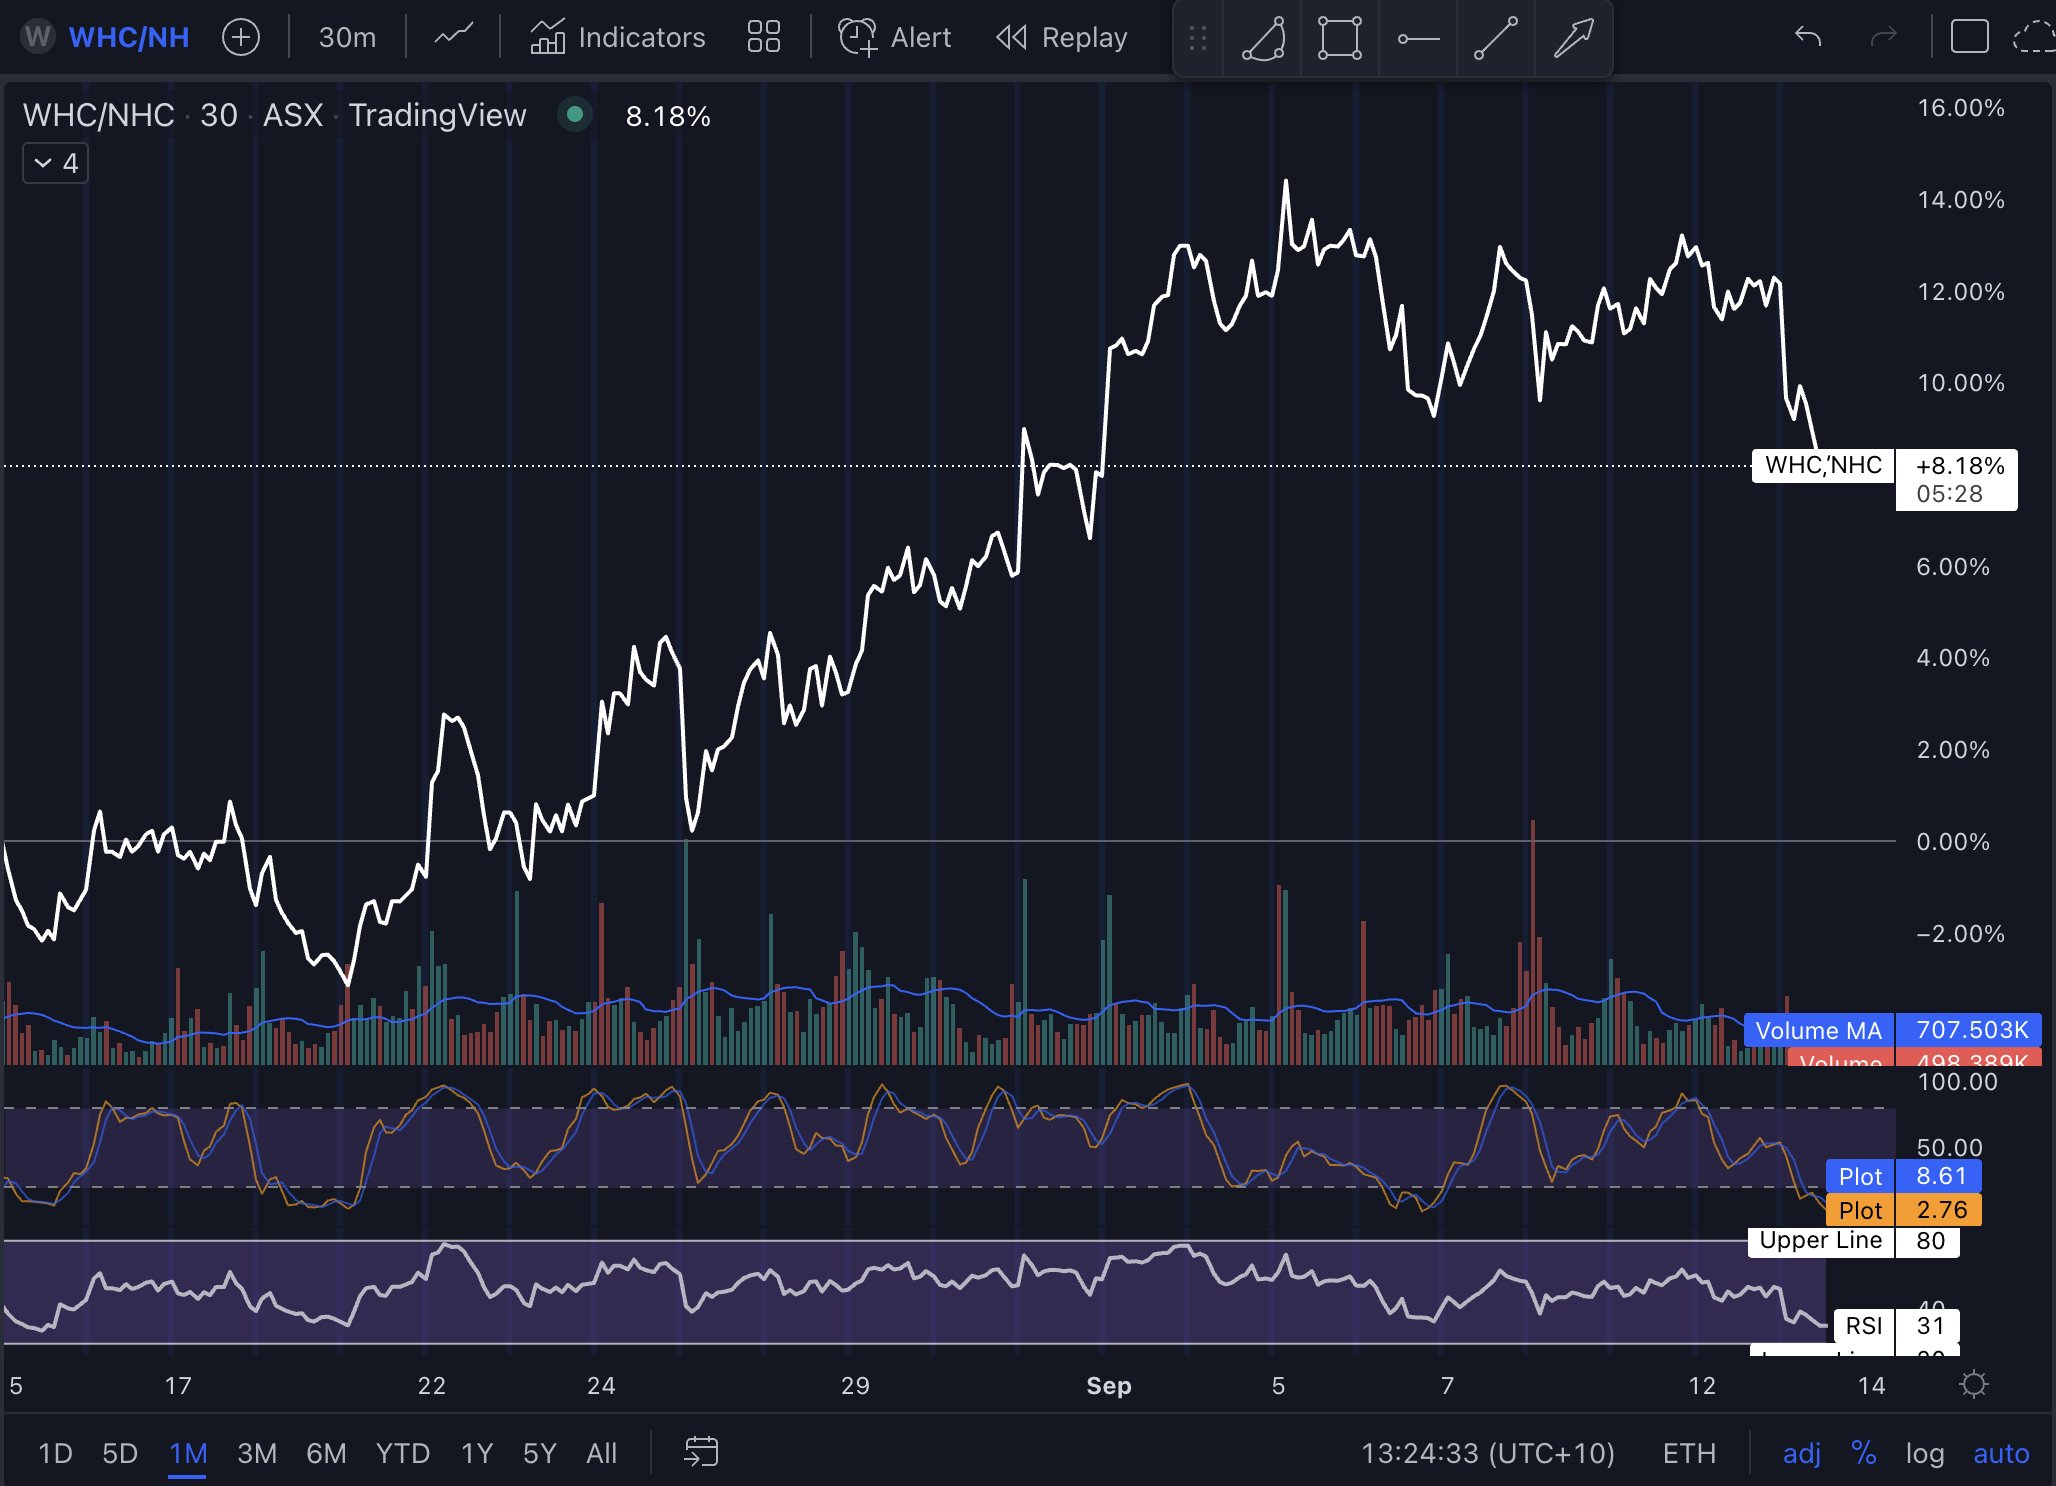Open the go-to-date calendar icon
This screenshot has width=2056, height=1486.
(701, 1452)
